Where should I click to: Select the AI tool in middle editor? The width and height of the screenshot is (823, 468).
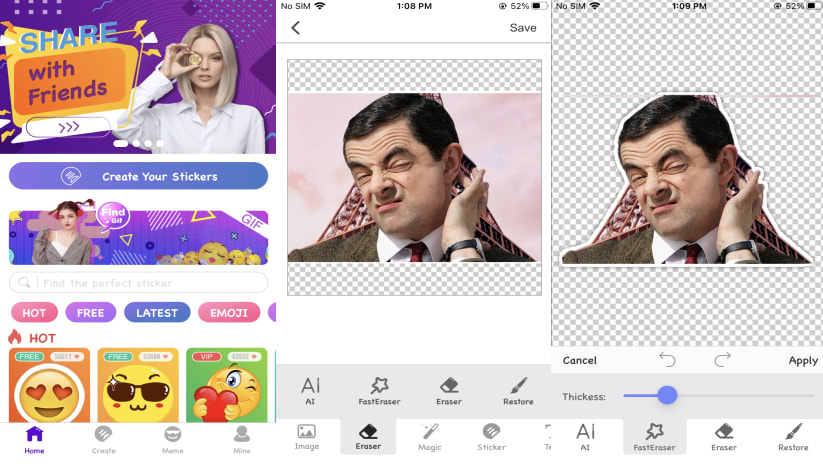(x=310, y=391)
